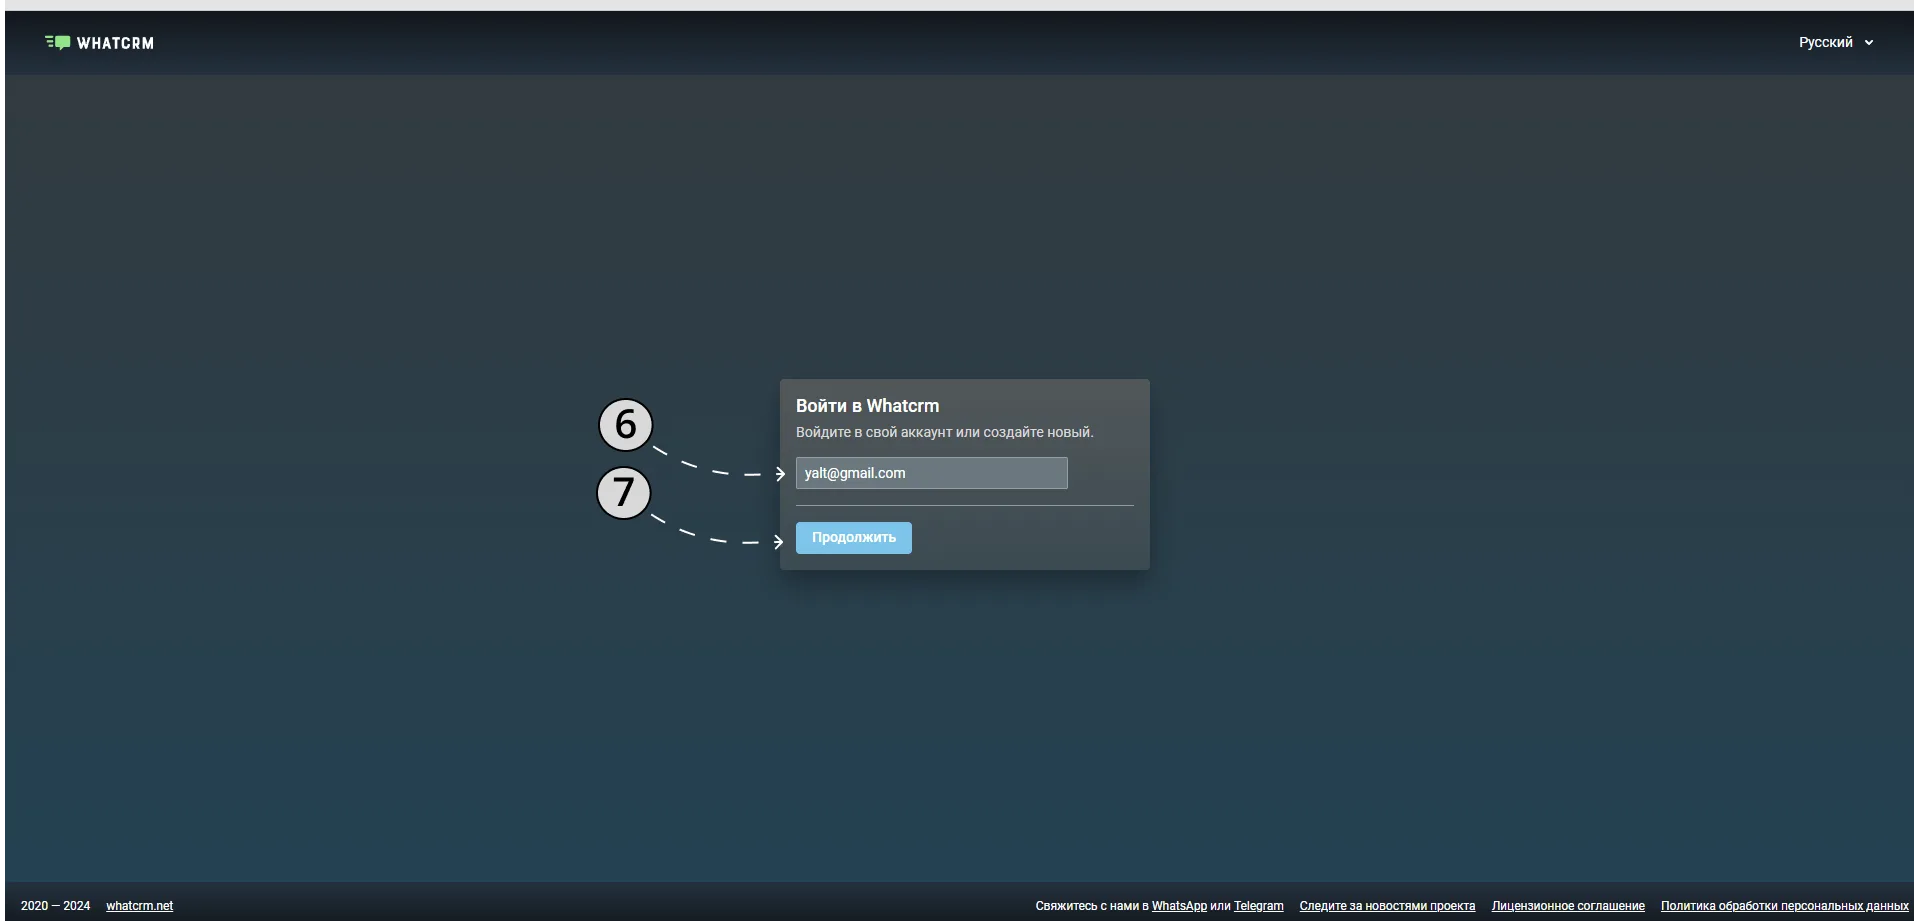This screenshot has width=1914, height=921.
Task: Contact support via the WhatsApp link
Action: coord(1179,906)
